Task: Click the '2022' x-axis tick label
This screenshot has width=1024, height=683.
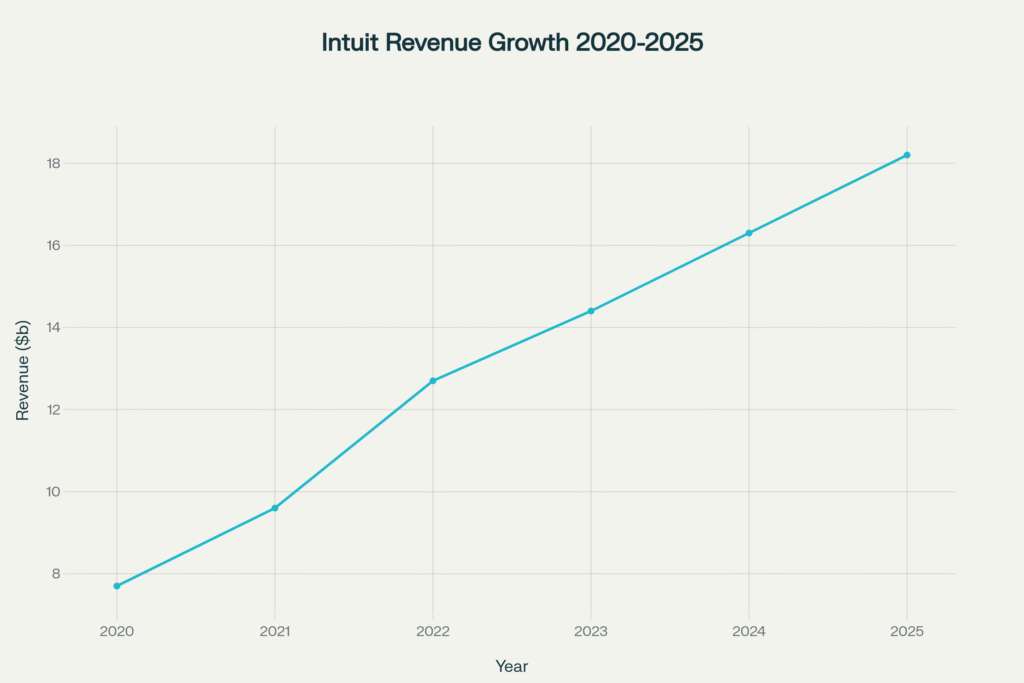Action: tap(433, 631)
